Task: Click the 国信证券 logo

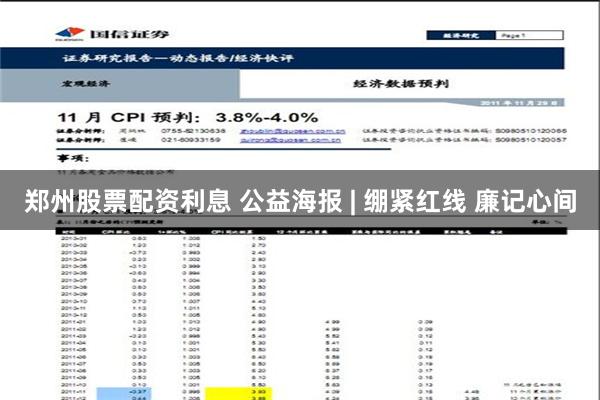Action: (x=112, y=34)
